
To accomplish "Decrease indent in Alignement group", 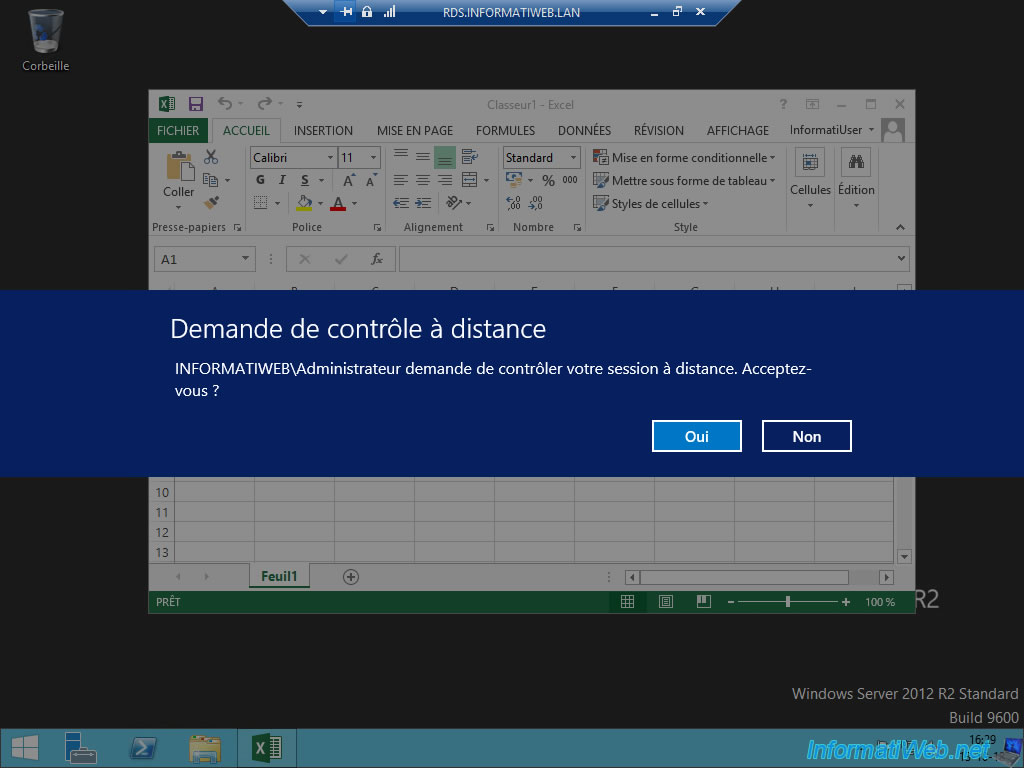I will [x=401, y=203].
